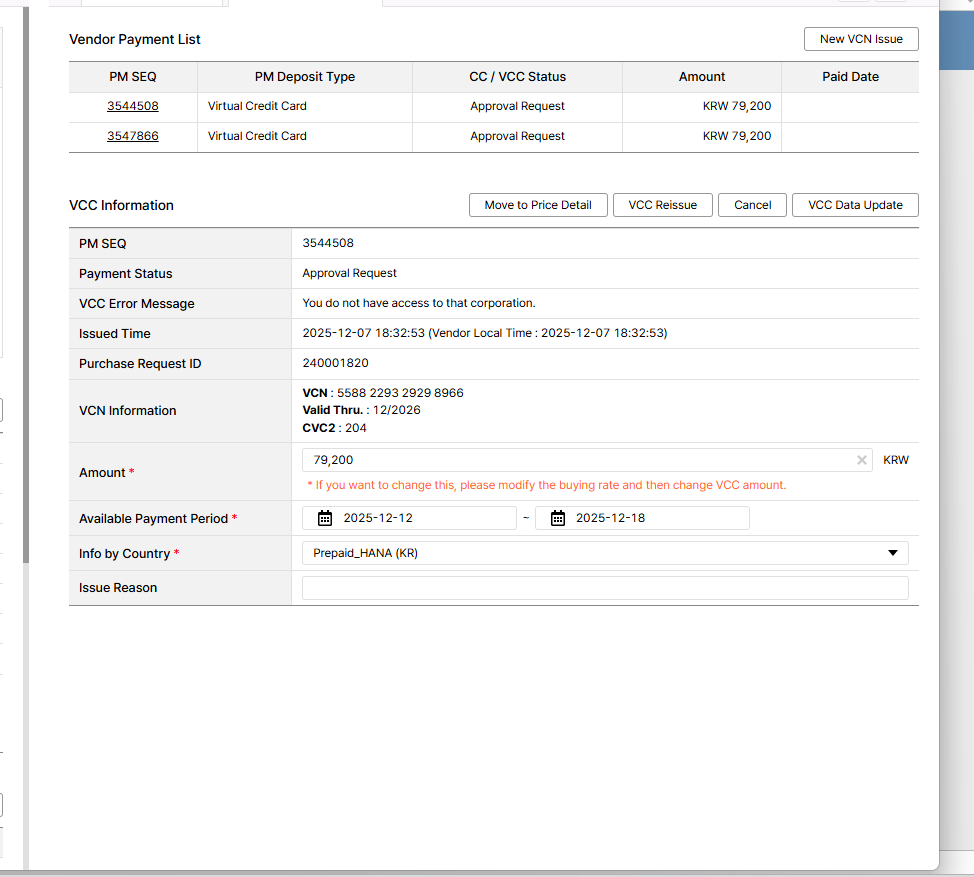Focus the Amount input showing 79,200
This screenshot has height=877, width=974.
point(587,460)
